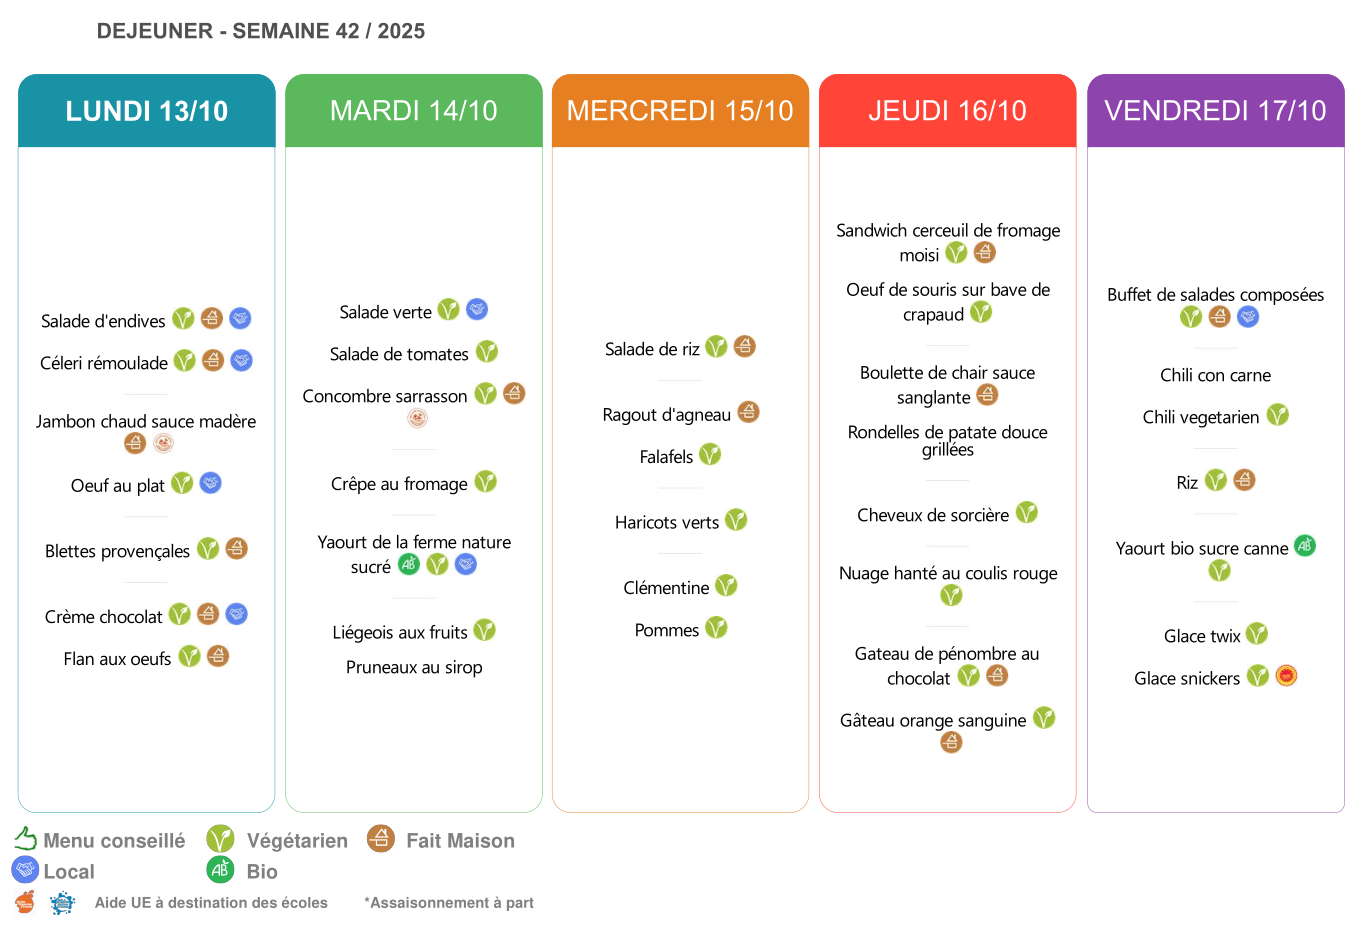Click the Local icon next to Oeuf au plat
This screenshot has width=1356, height=934.
210,483
